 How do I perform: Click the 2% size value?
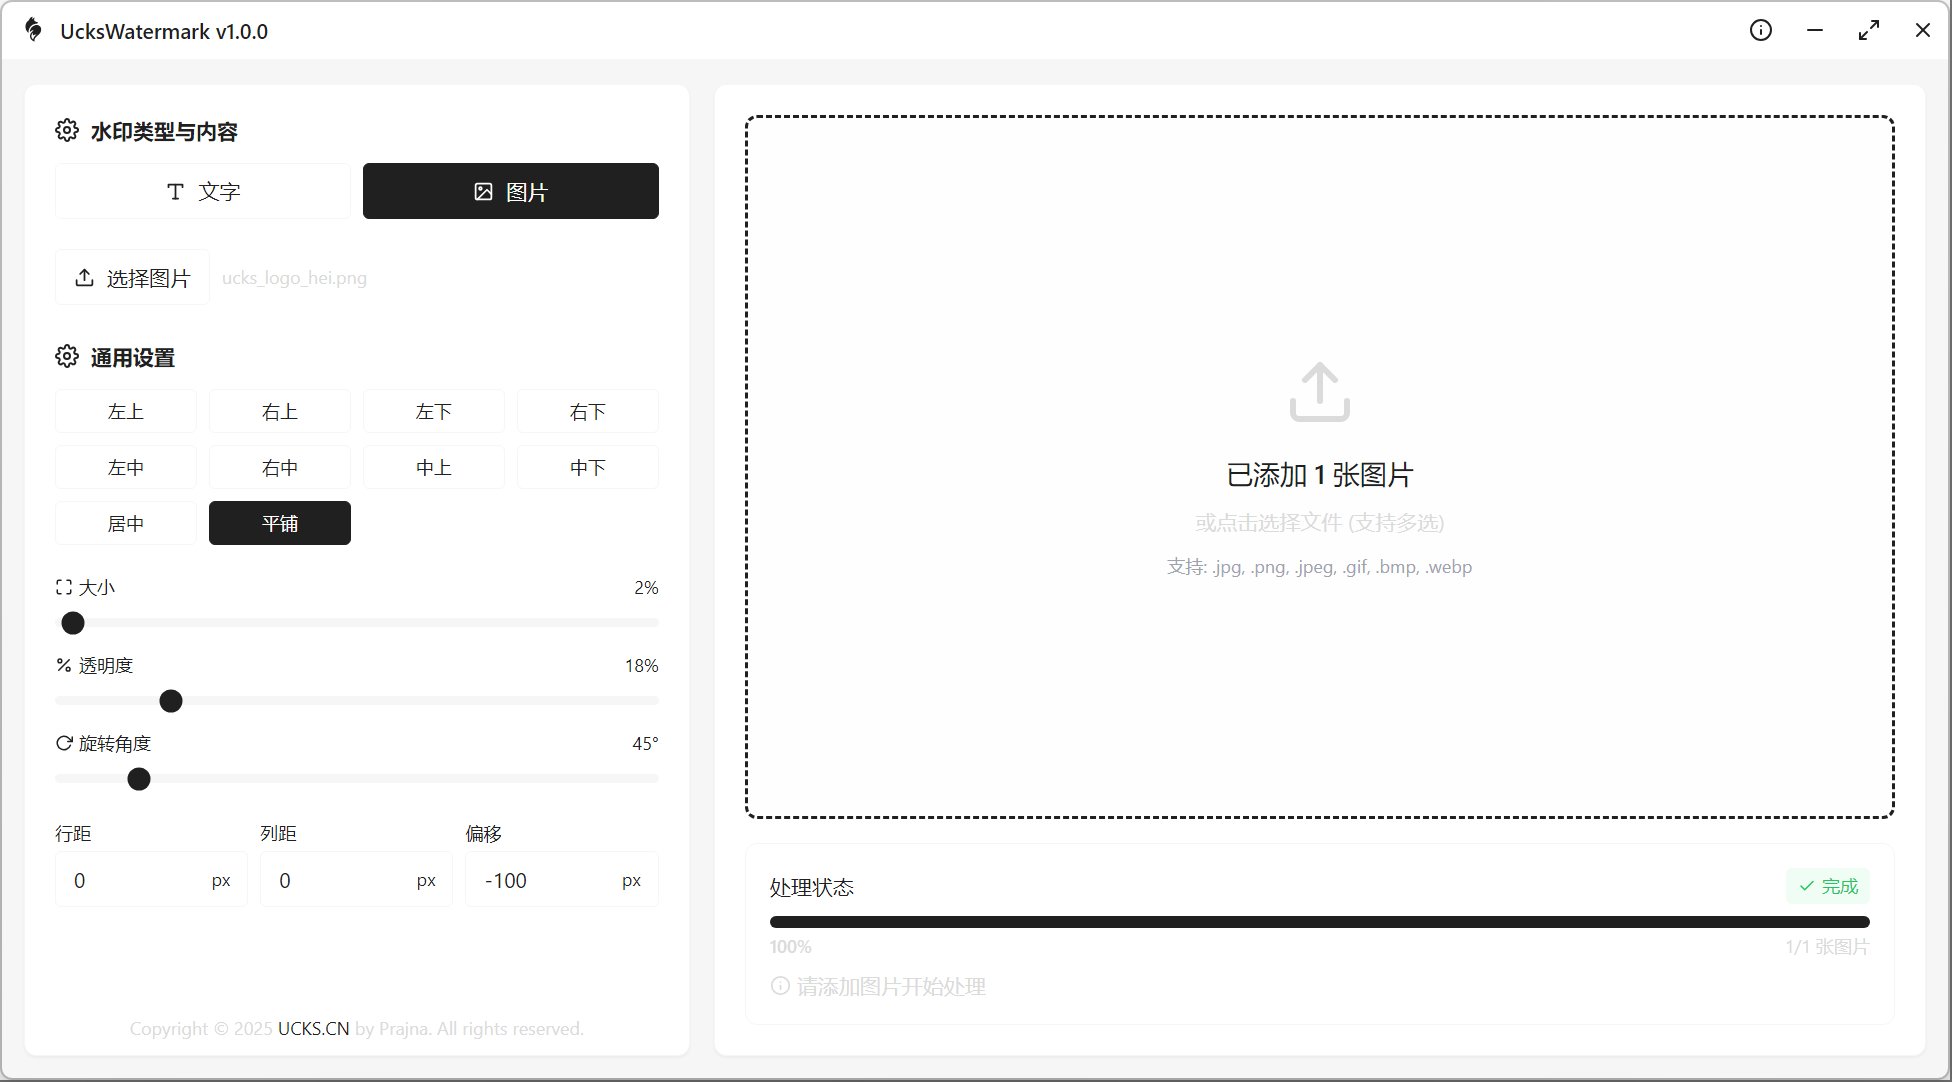click(646, 587)
